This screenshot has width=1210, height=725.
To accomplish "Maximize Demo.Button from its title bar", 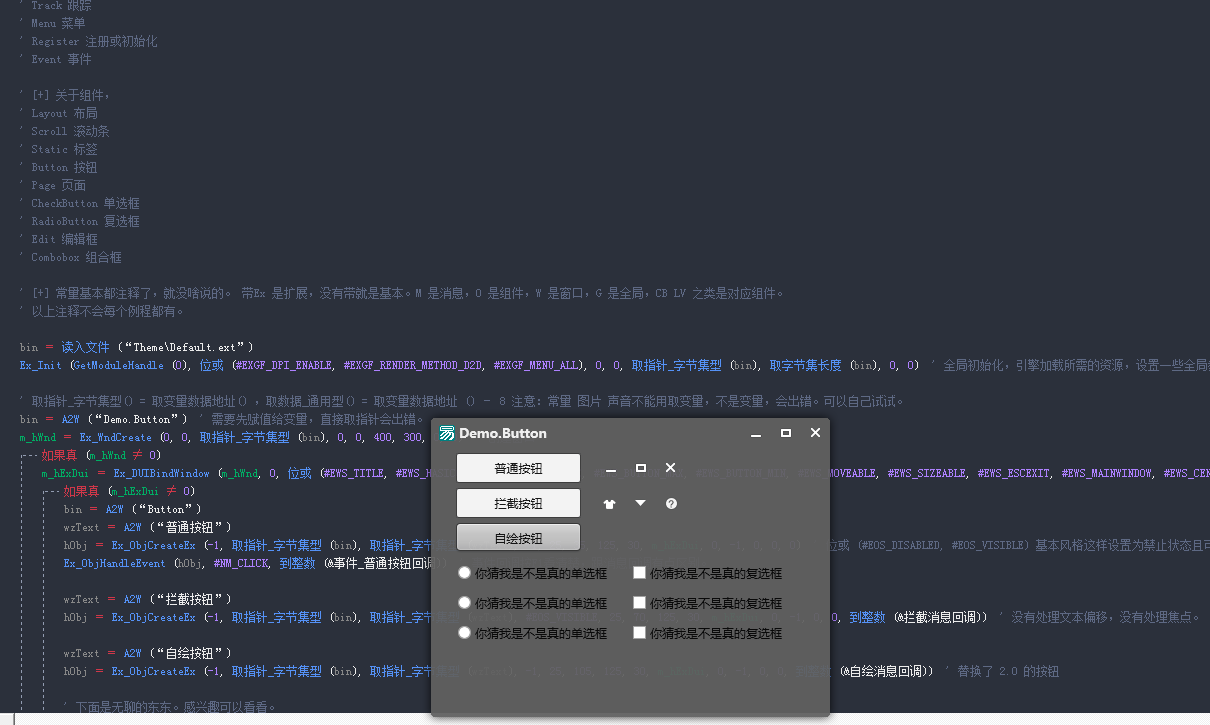I will [786, 433].
